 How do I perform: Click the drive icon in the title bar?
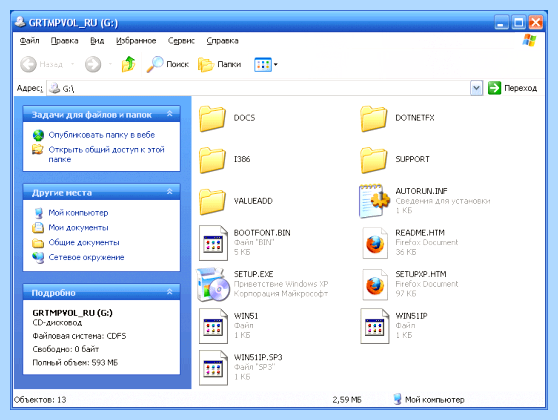point(20,22)
